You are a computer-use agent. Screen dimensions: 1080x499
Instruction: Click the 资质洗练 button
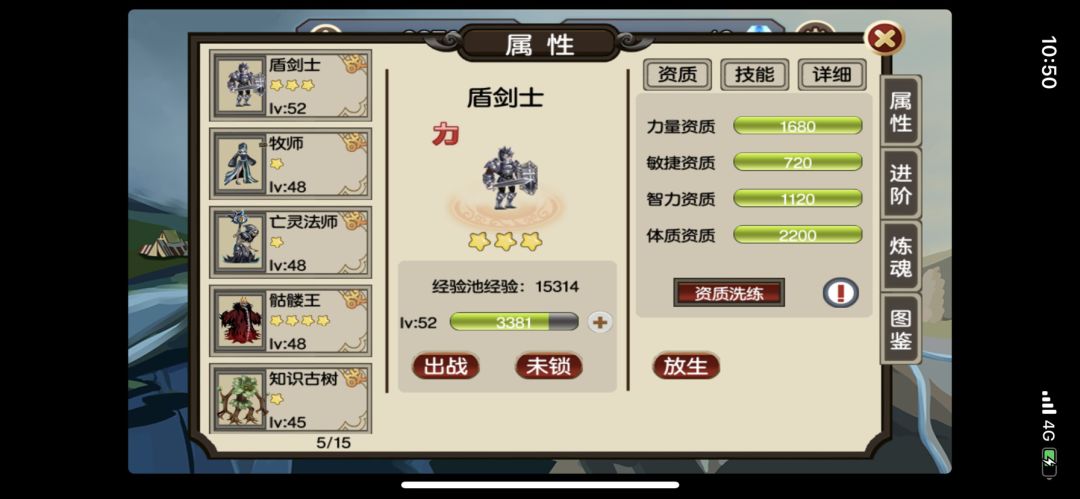(729, 293)
